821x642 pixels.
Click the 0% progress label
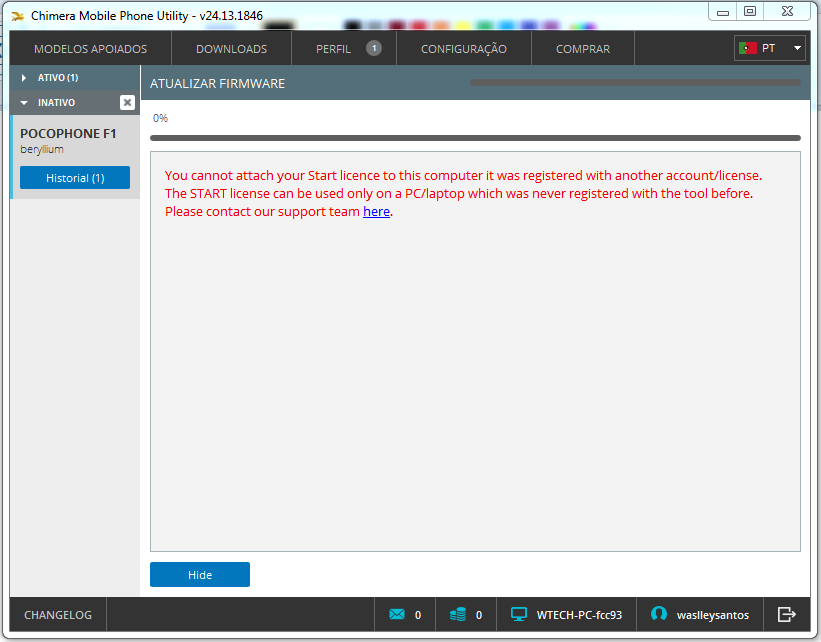160,118
